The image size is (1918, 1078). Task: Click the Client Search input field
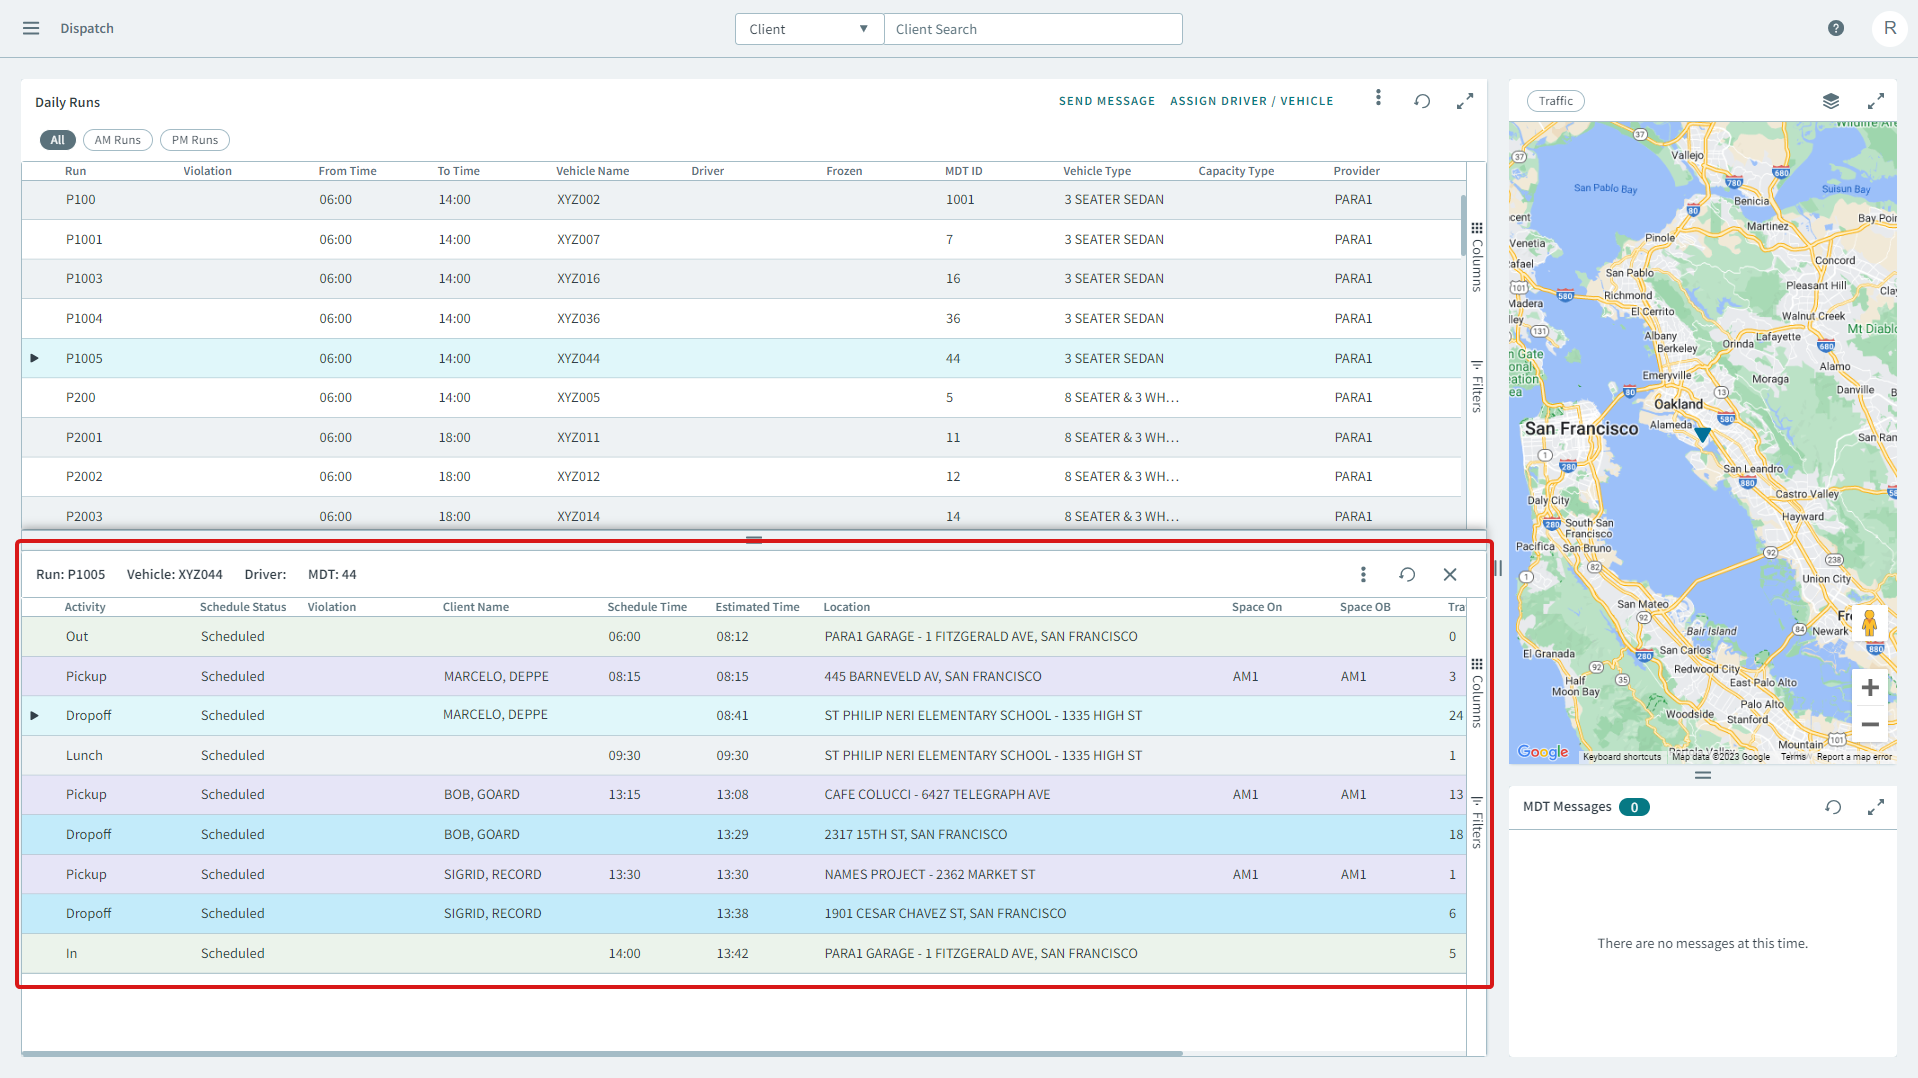coord(1033,28)
